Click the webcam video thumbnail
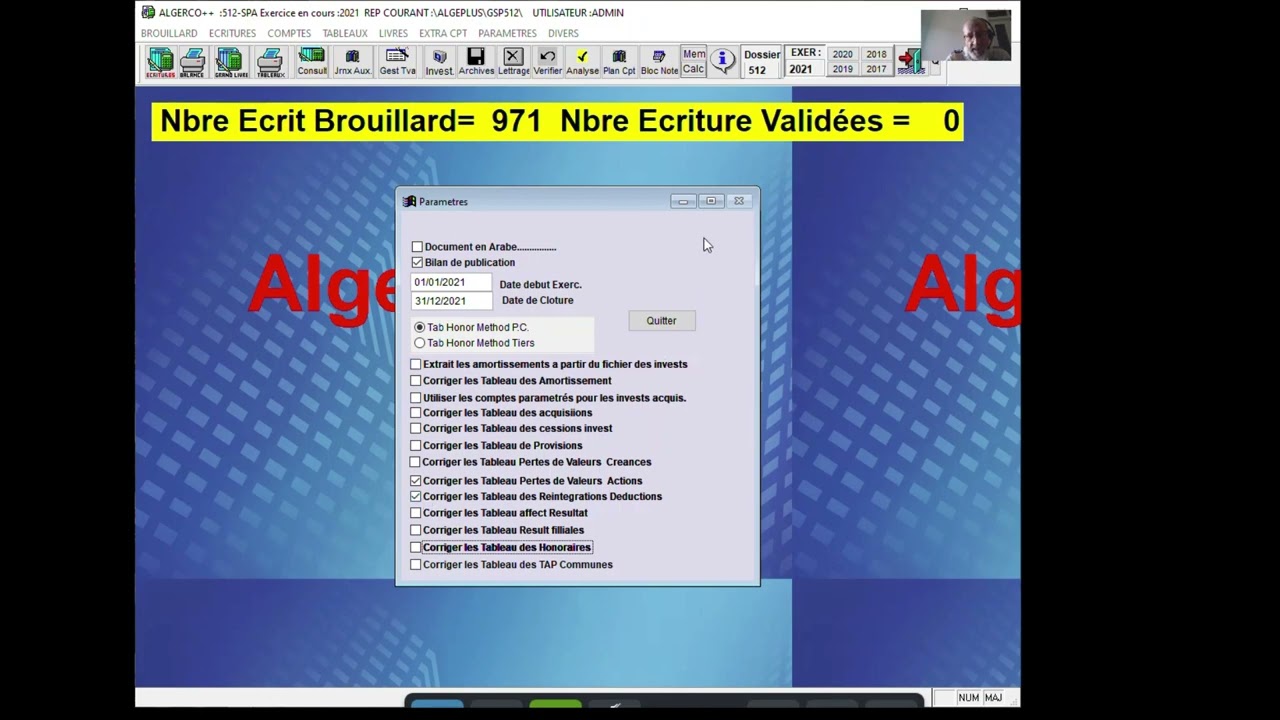Viewport: 1280px width, 720px height. pos(965,36)
